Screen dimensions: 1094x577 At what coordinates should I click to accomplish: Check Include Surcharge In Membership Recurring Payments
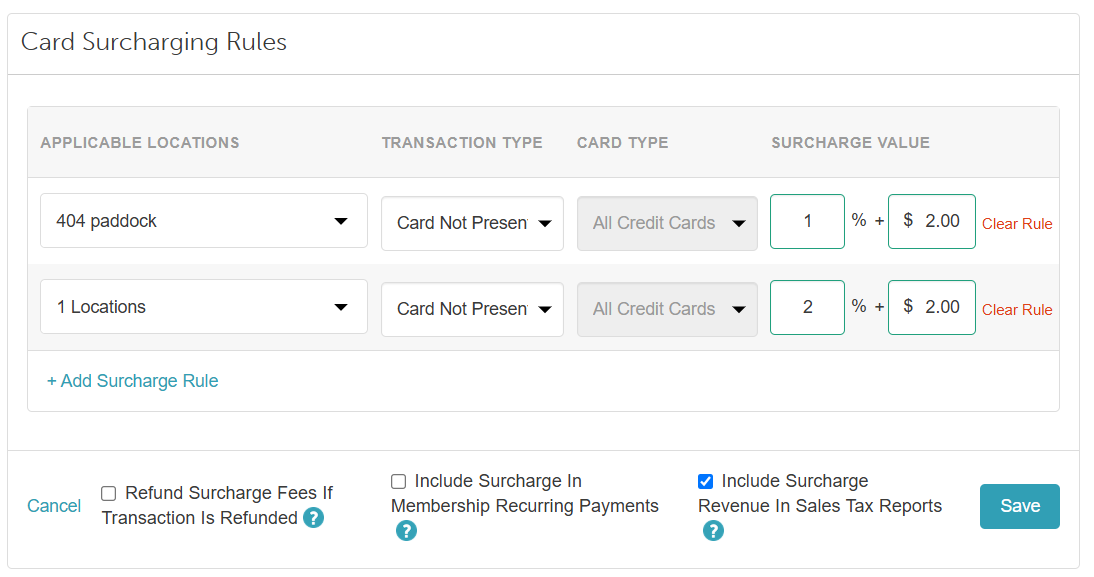tap(398, 481)
